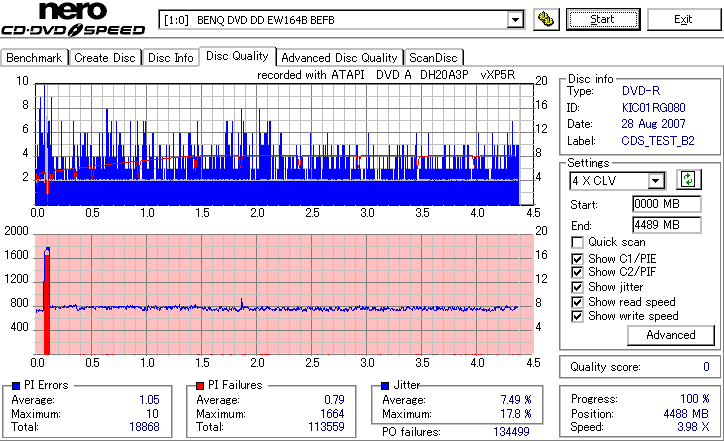Open the 4 X CLV speed dropdown
This screenshot has width=724, height=441.
pyautogui.click(x=655, y=181)
